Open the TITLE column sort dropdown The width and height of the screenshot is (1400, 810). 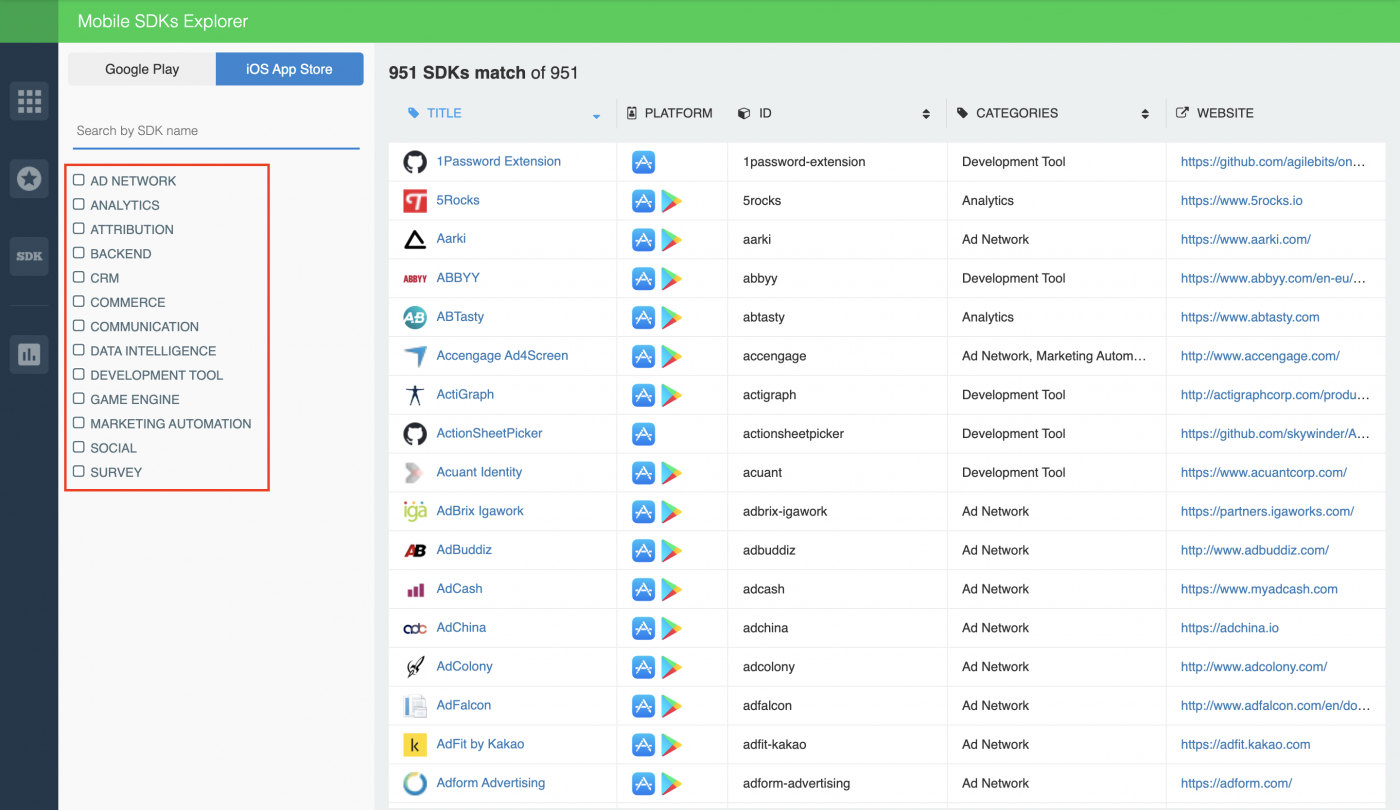[x=597, y=116]
